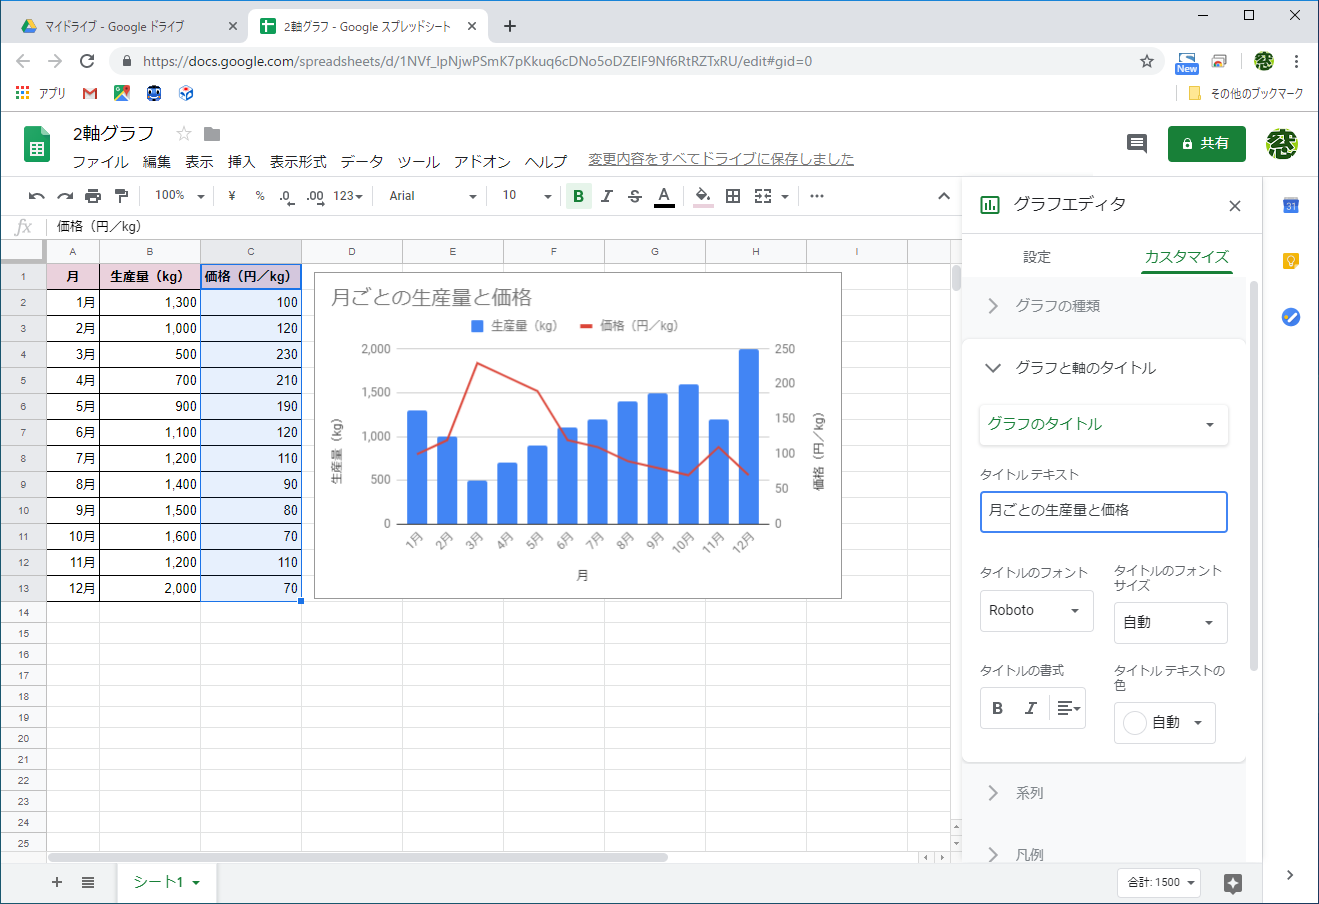Open the number format 123 dropdown
The height and width of the screenshot is (904, 1319).
(x=348, y=196)
